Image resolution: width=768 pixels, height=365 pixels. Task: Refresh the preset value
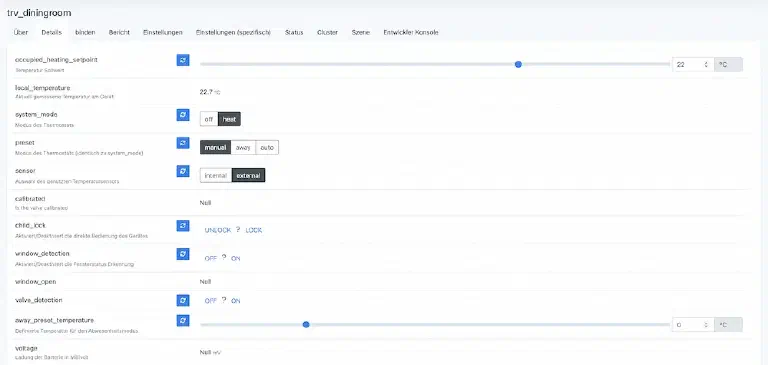click(x=183, y=143)
